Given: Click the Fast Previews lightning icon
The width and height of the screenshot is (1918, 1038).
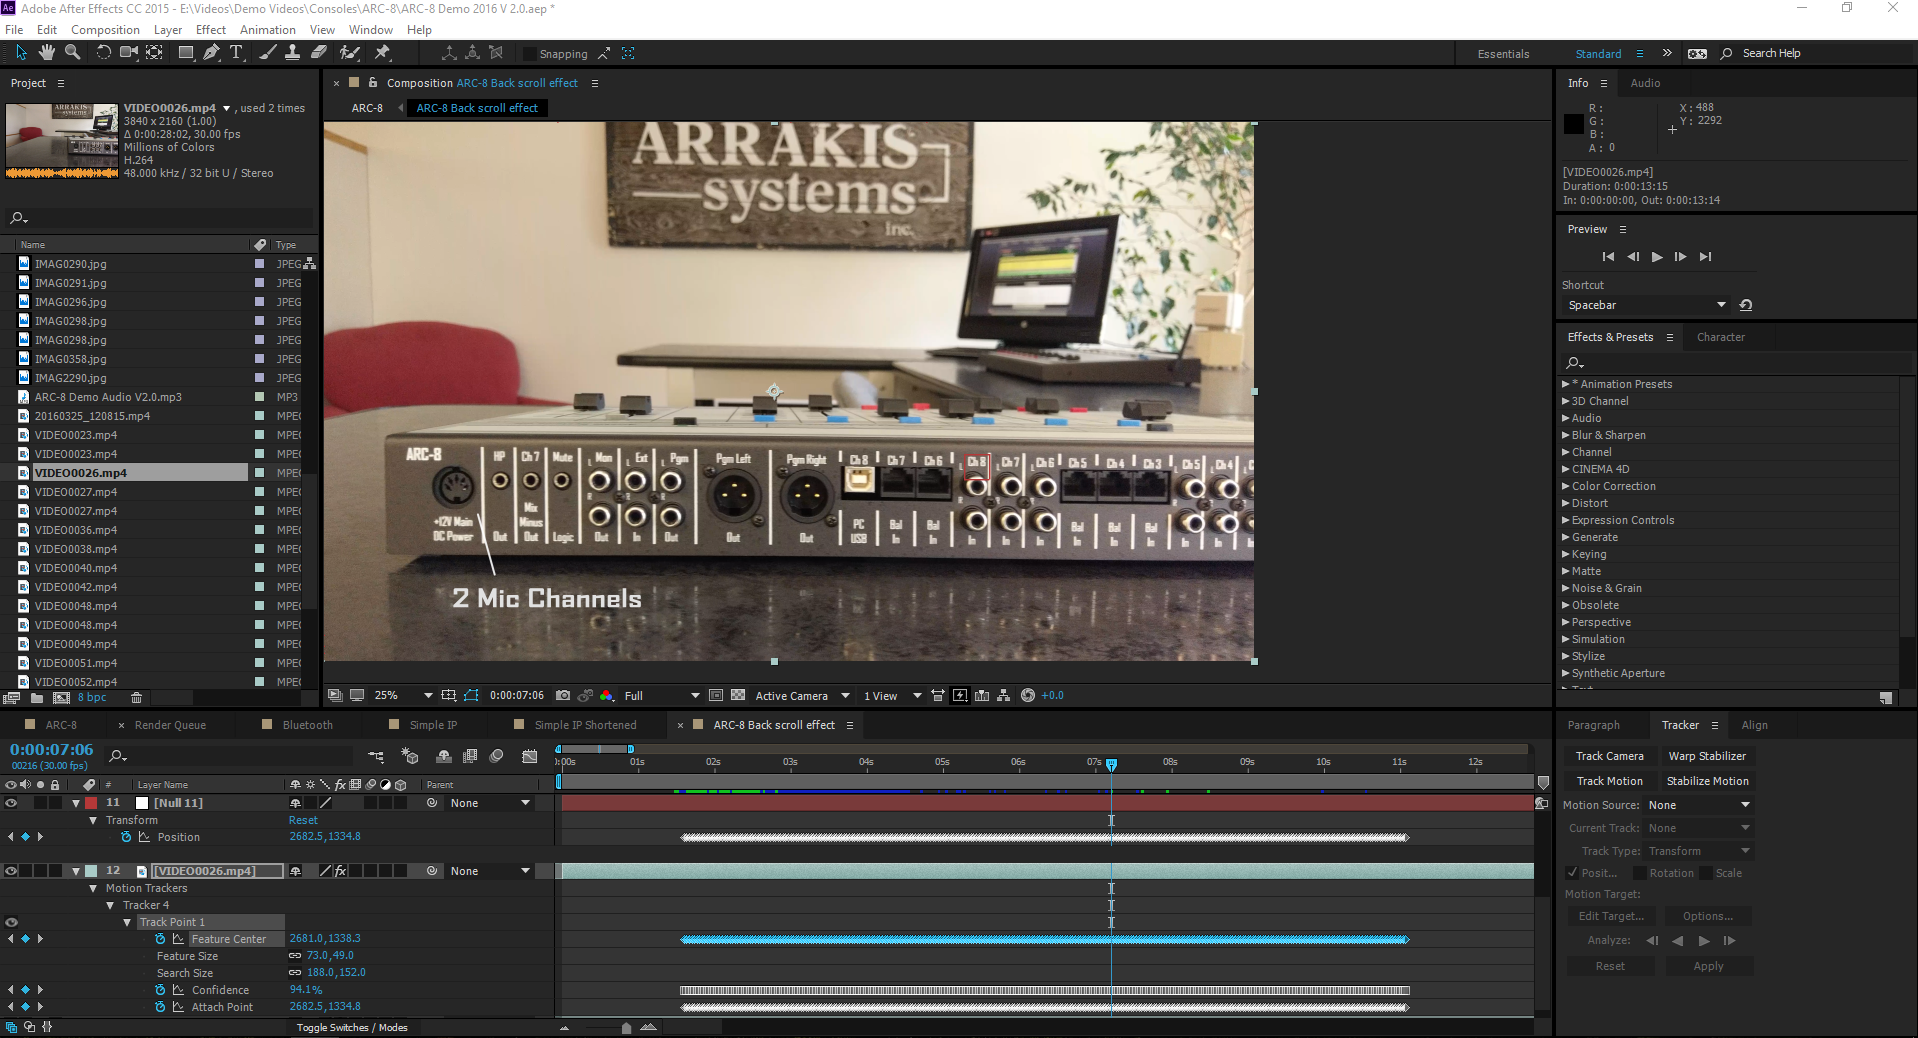Looking at the screenshot, I should 960,696.
